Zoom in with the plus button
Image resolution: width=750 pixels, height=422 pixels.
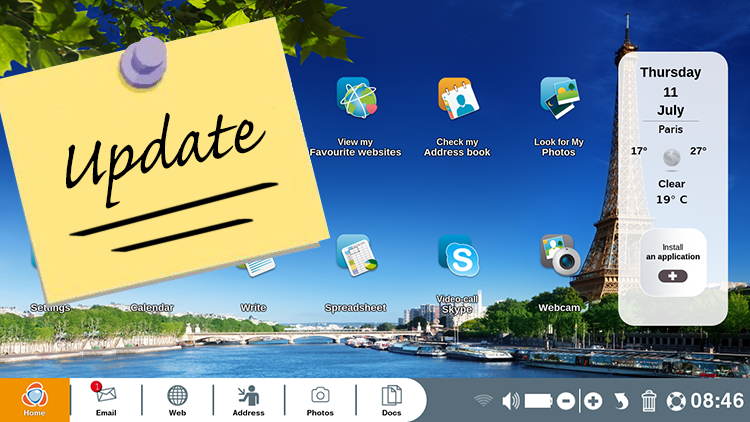coord(593,401)
